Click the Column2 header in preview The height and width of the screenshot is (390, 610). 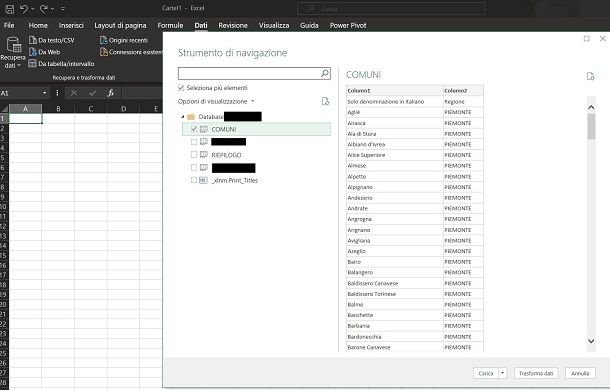click(x=463, y=91)
